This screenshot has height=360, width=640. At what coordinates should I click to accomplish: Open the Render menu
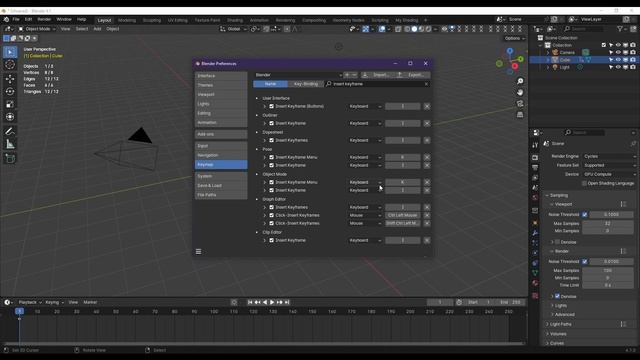coord(44,20)
